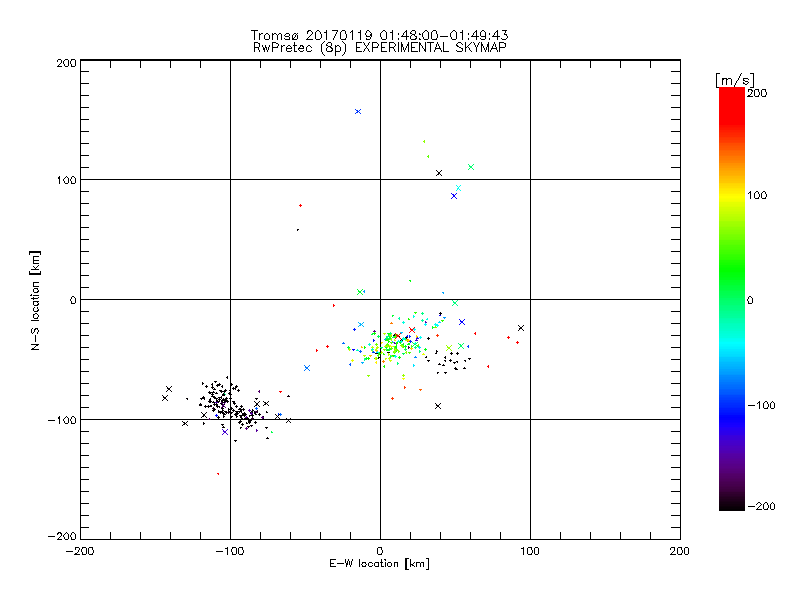
Task: Click the colorbar label -100
Action: click(x=761, y=405)
